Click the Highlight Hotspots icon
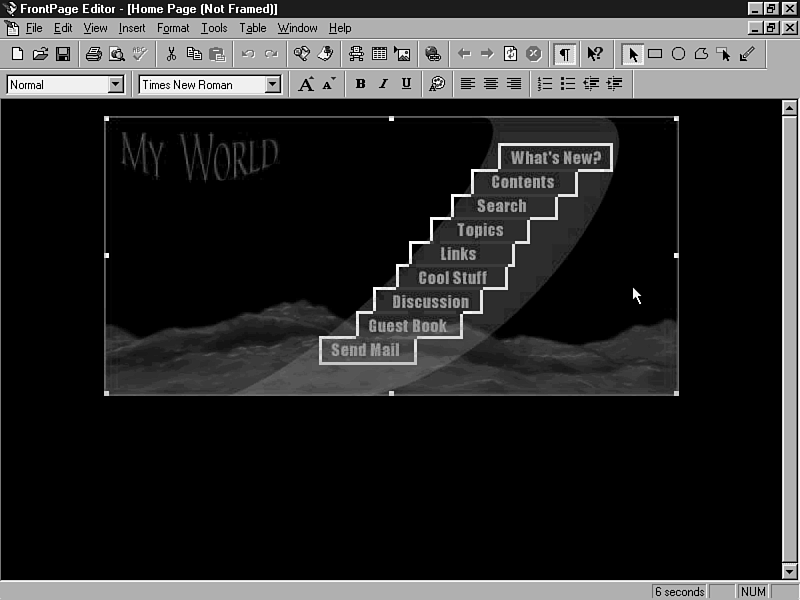 tap(724, 54)
